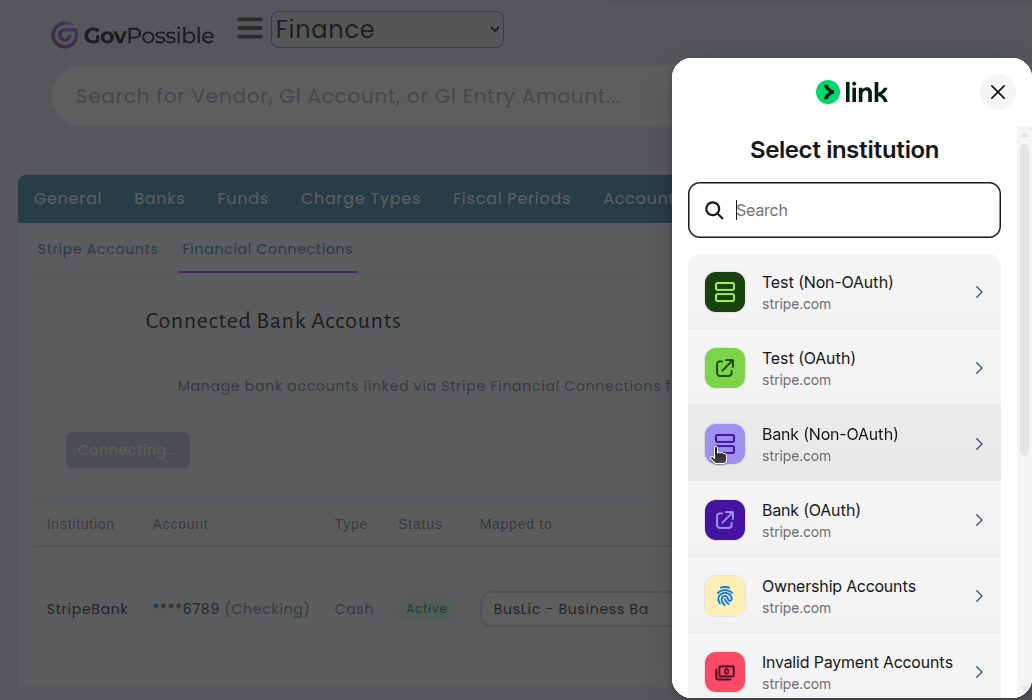Open the hamburger navigation menu
Image resolution: width=1032 pixels, height=700 pixels.
point(250,28)
